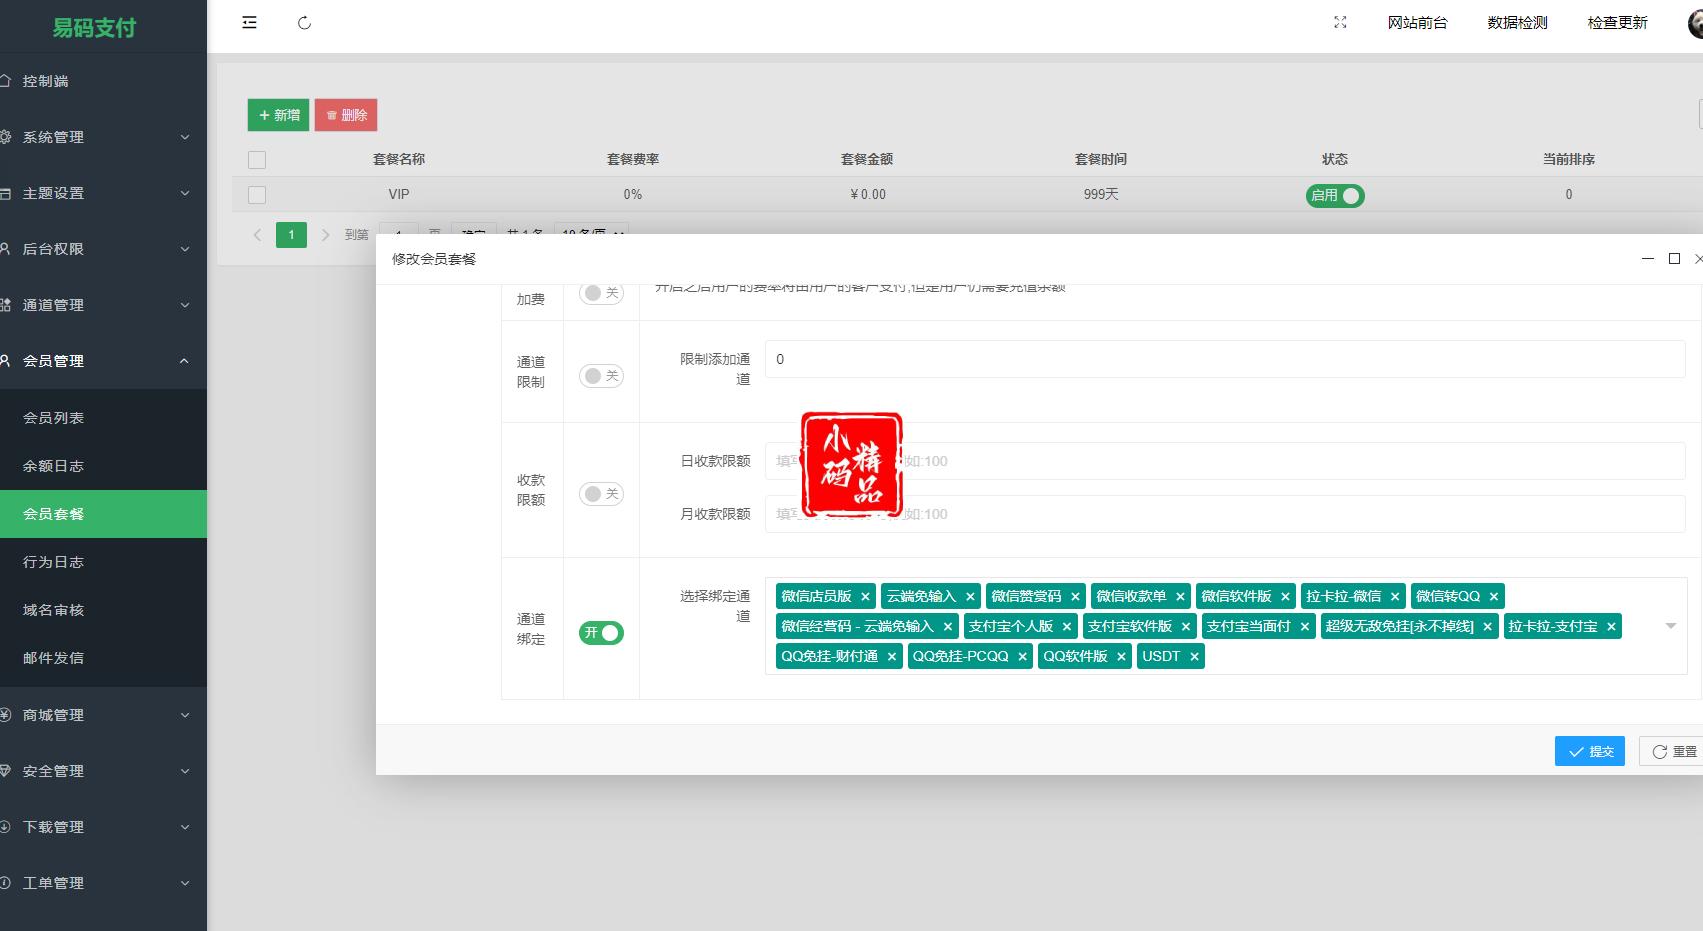Remove the 超级无敌免挂[永不掉线] tag
This screenshot has height=931, width=1703.
pyautogui.click(x=1487, y=627)
